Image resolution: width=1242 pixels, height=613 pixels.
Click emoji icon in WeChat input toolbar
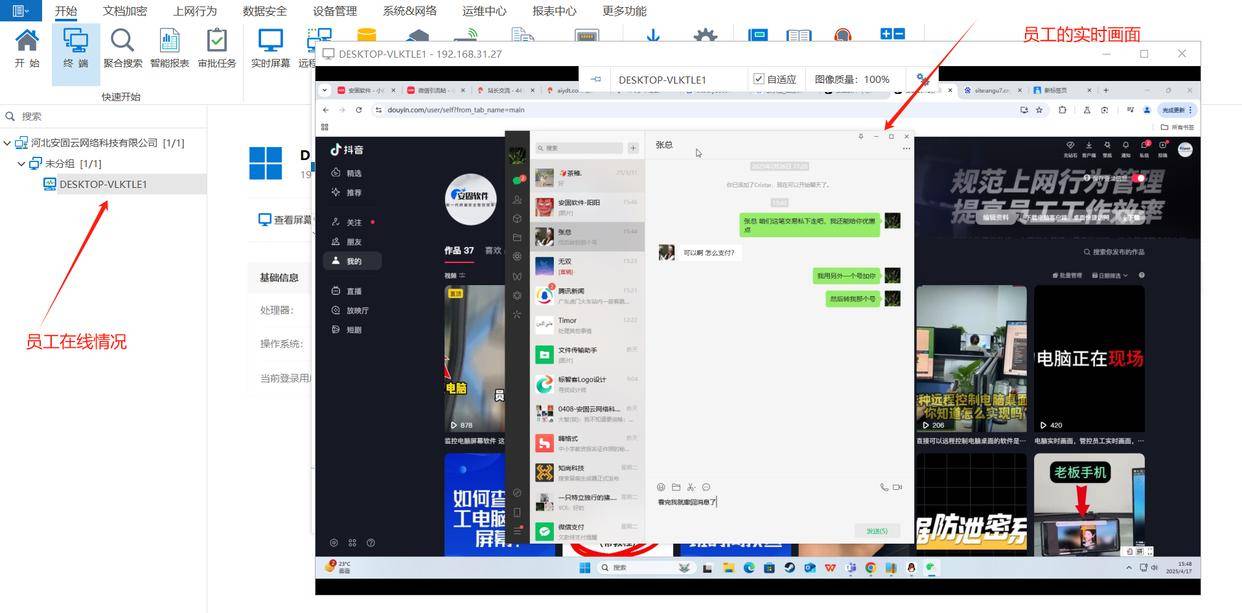click(x=661, y=487)
